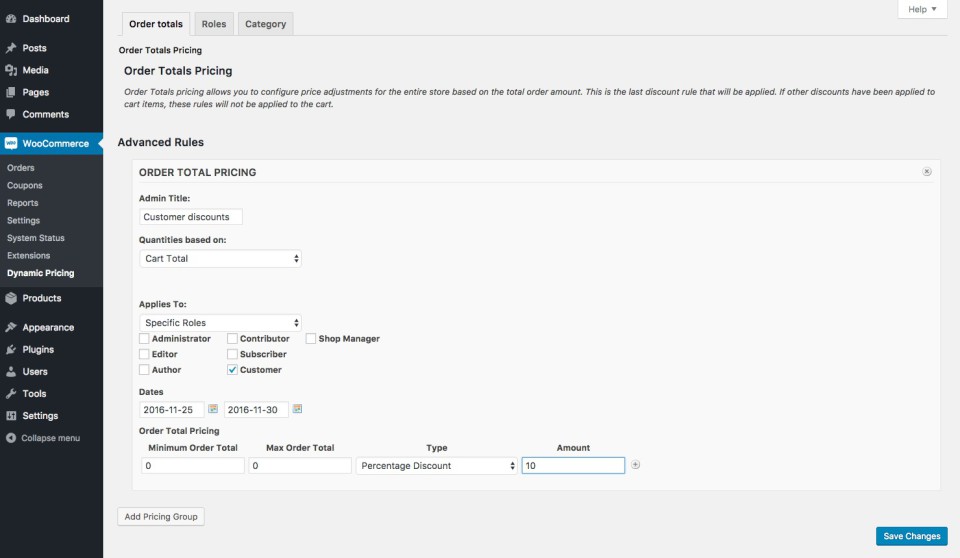960x558 pixels.
Task: Remove the Order Total Pricing rule
Action: [x=926, y=172]
